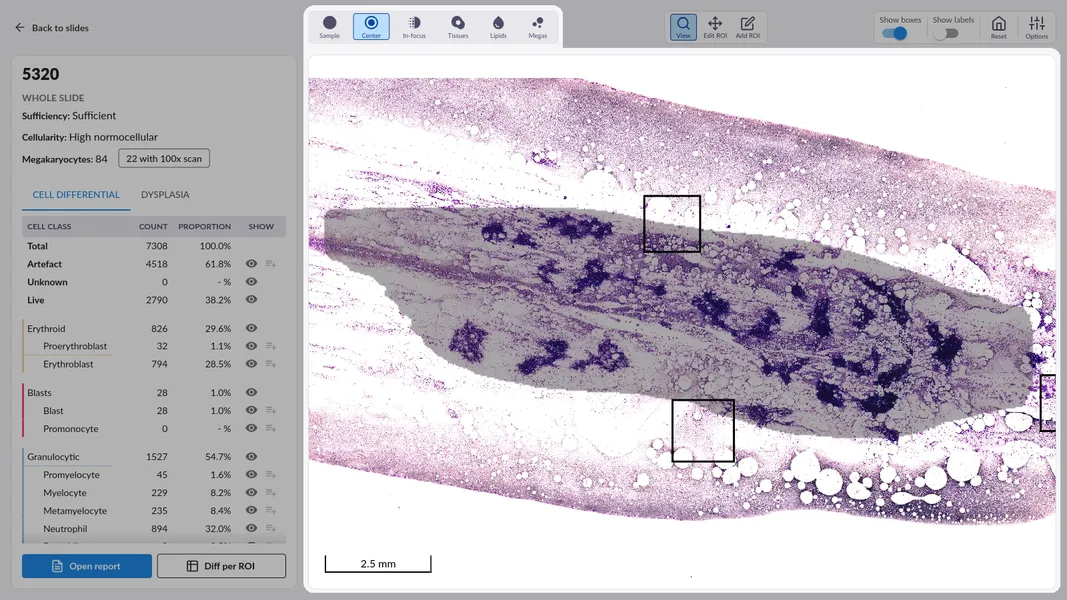The width and height of the screenshot is (1067, 600).
Task: Open the Options panel
Action: point(1036,27)
